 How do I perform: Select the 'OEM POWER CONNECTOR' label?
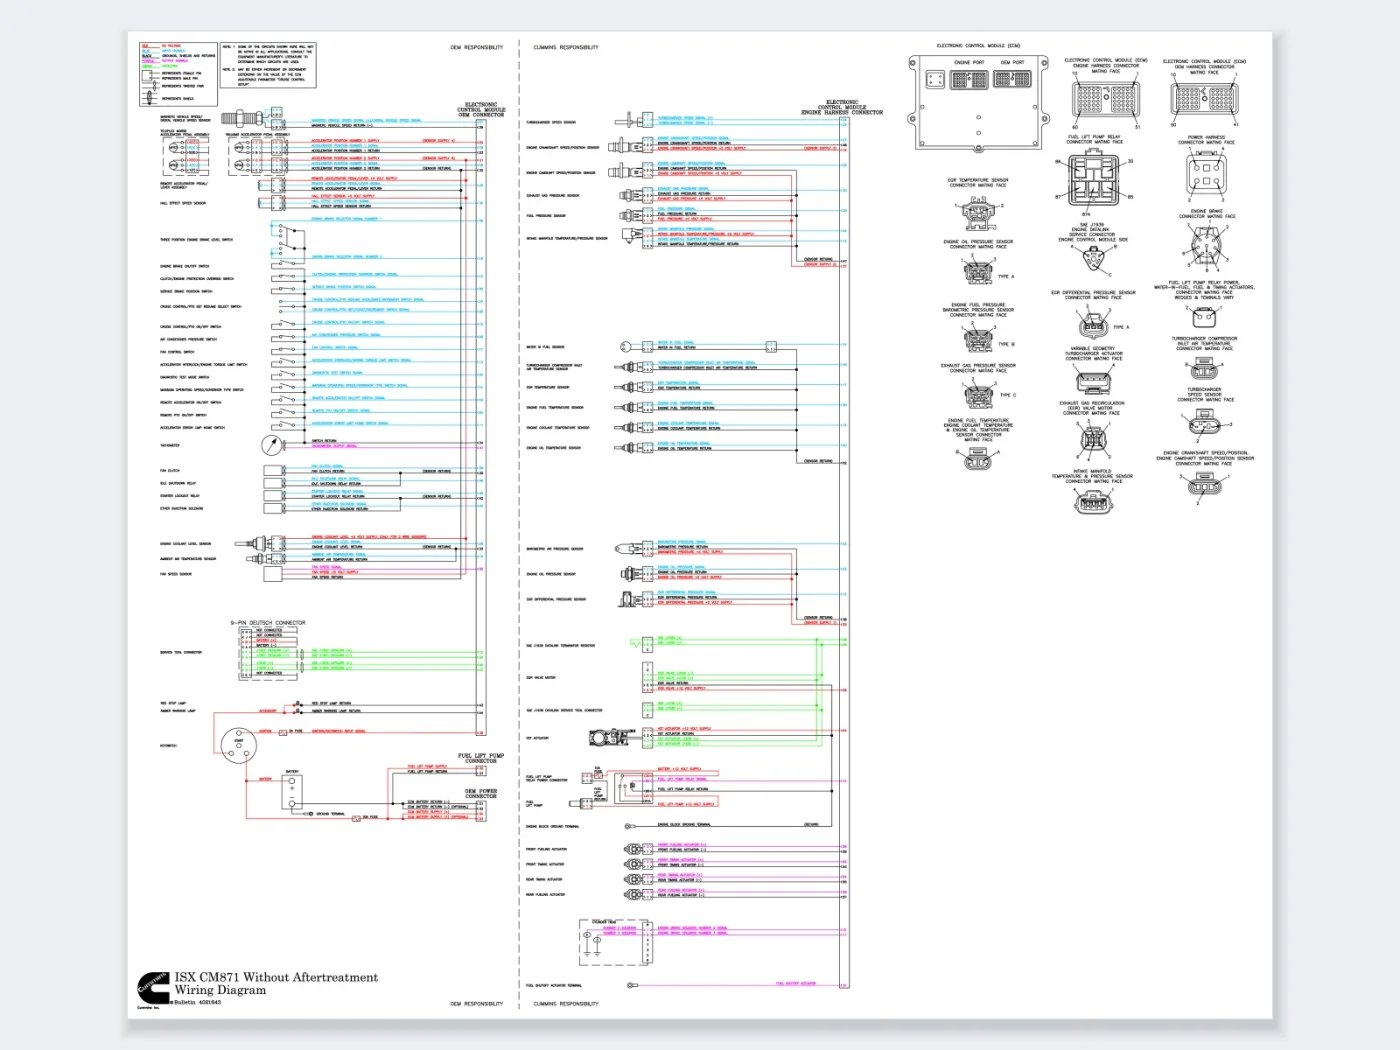(481, 794)
